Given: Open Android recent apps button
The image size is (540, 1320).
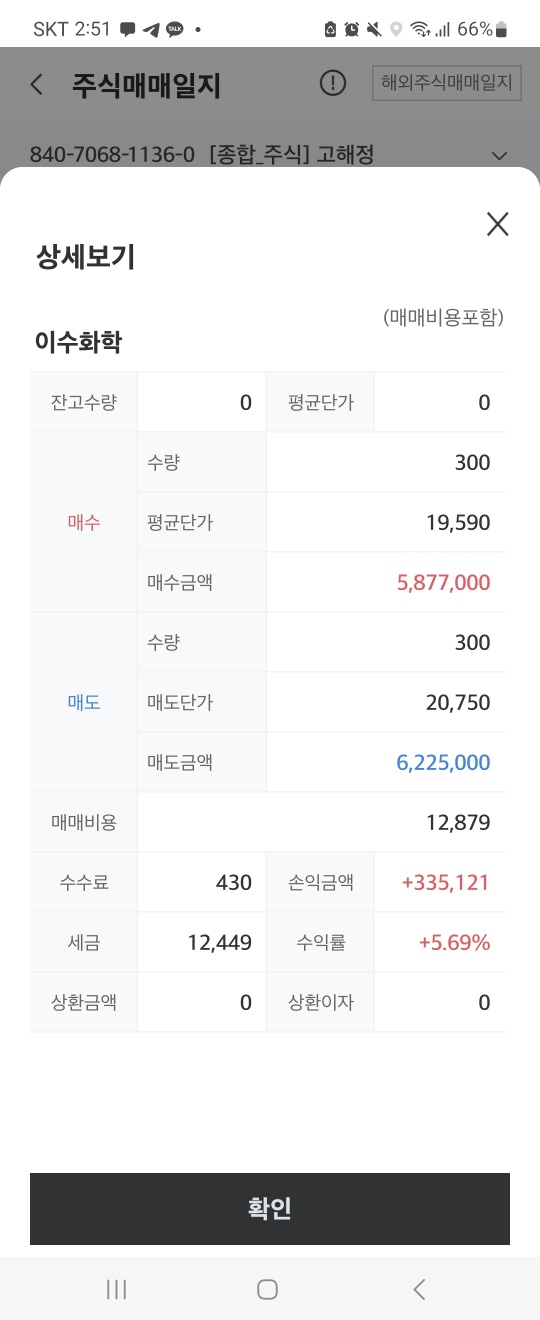Looking at the screenshot, I should [x=117, y=1289].
